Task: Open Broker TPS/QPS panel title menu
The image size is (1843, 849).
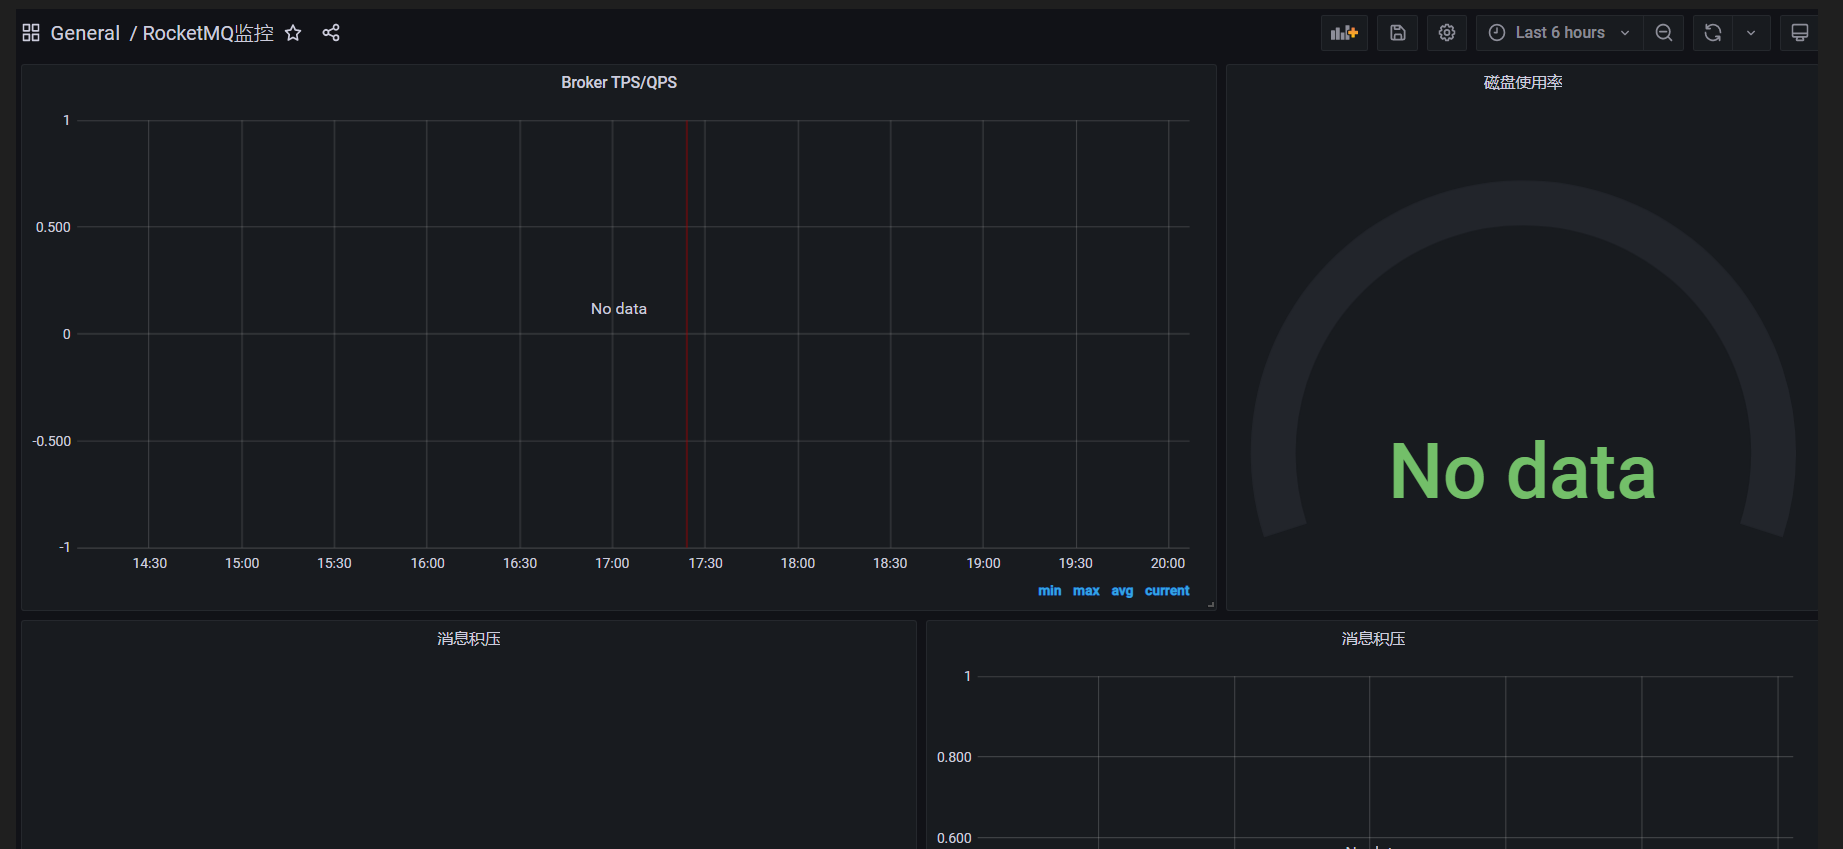Action: (x=619, y=82)
